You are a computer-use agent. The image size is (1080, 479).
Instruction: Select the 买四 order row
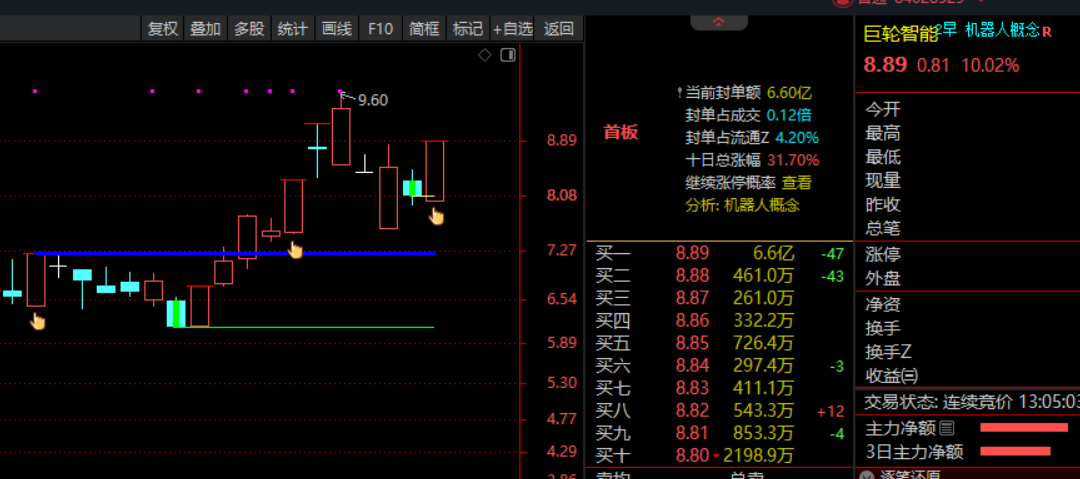pyautogui.click(x=719, y=320)
